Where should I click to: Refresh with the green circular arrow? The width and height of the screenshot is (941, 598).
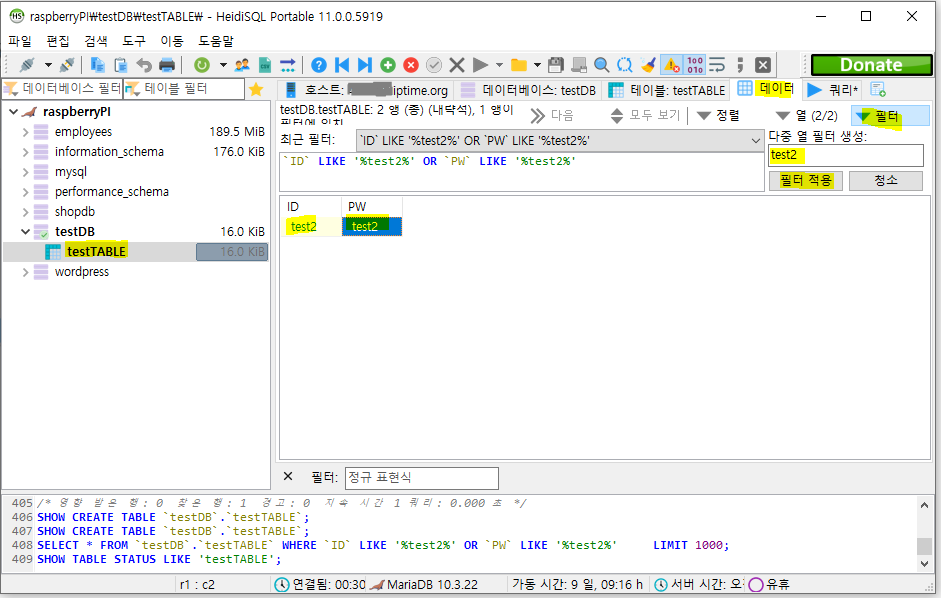coord(202,65)
